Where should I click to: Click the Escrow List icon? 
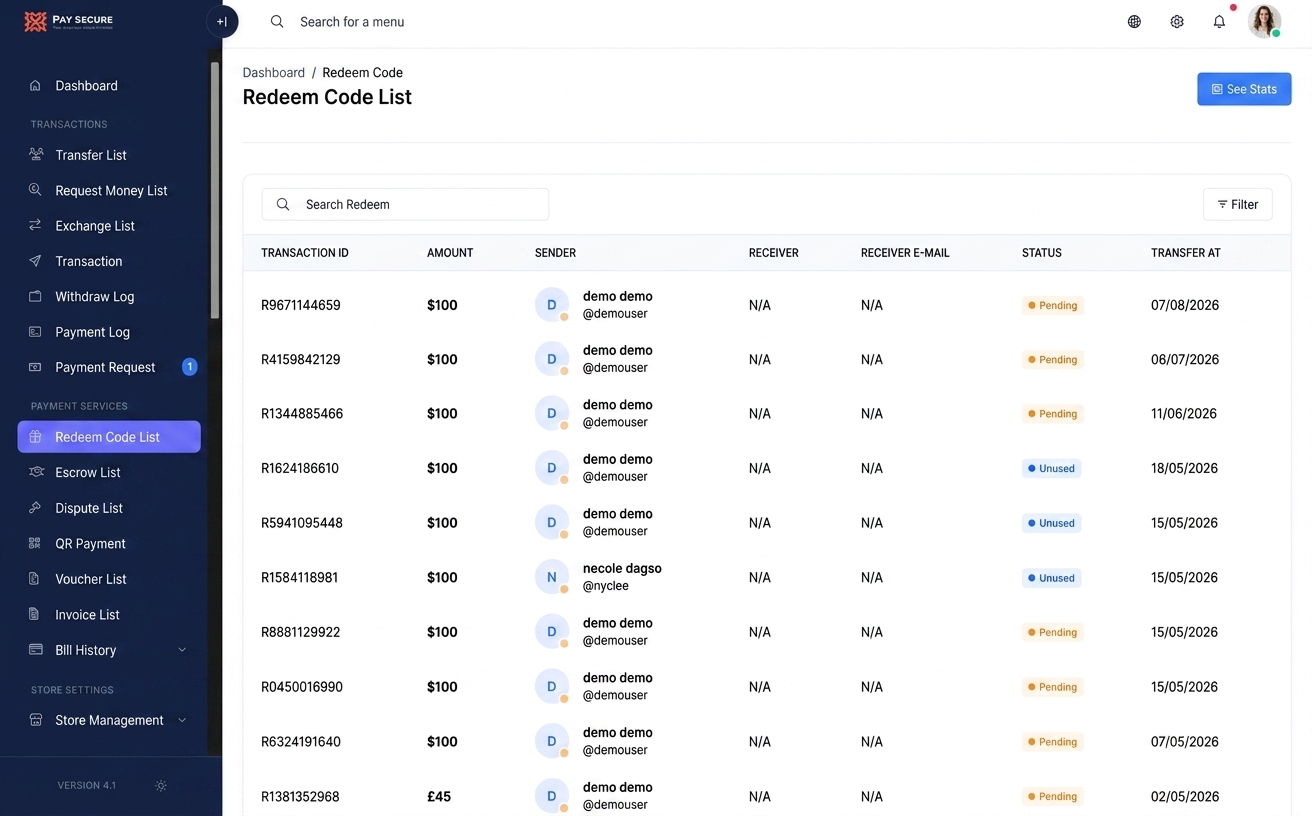pos(35,472)
